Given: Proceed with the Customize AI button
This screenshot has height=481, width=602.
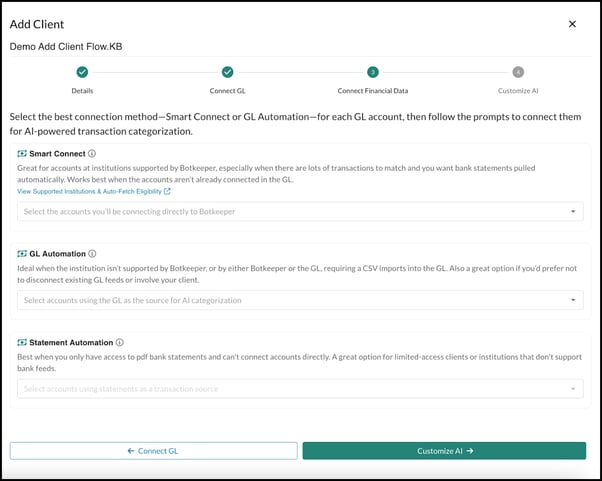Looking at the screenshot, I should [x=444, y=451].
